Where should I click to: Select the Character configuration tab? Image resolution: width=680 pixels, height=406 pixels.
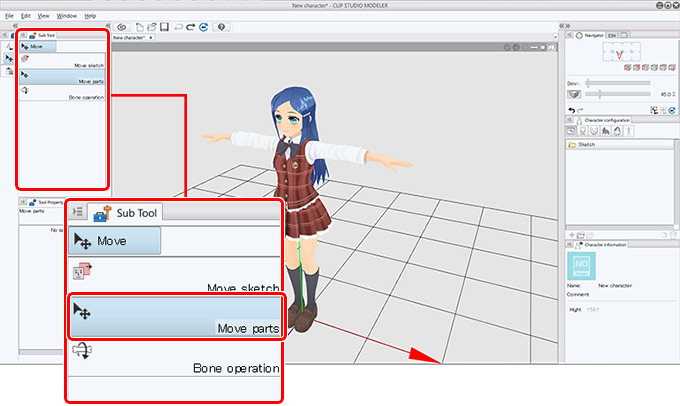(x=603, y=120)
